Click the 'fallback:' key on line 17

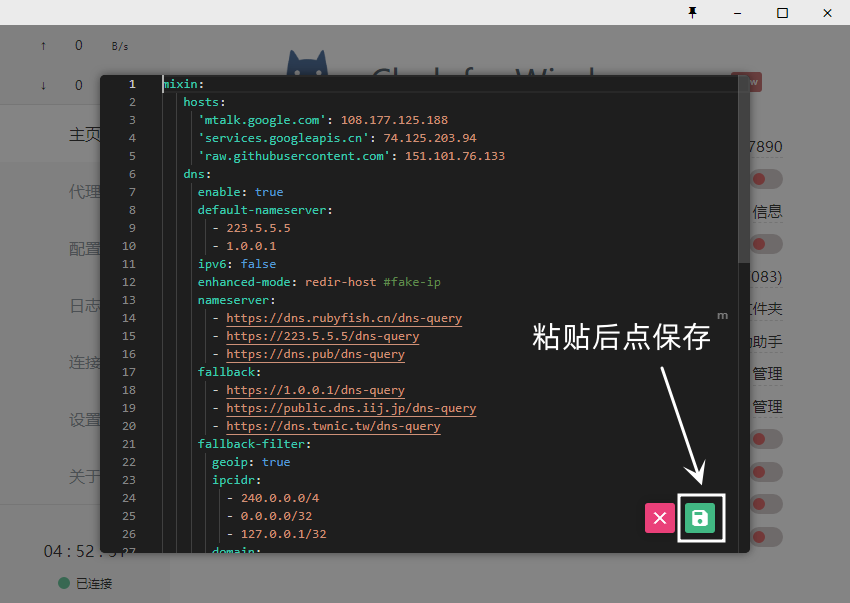pos(229,372)
